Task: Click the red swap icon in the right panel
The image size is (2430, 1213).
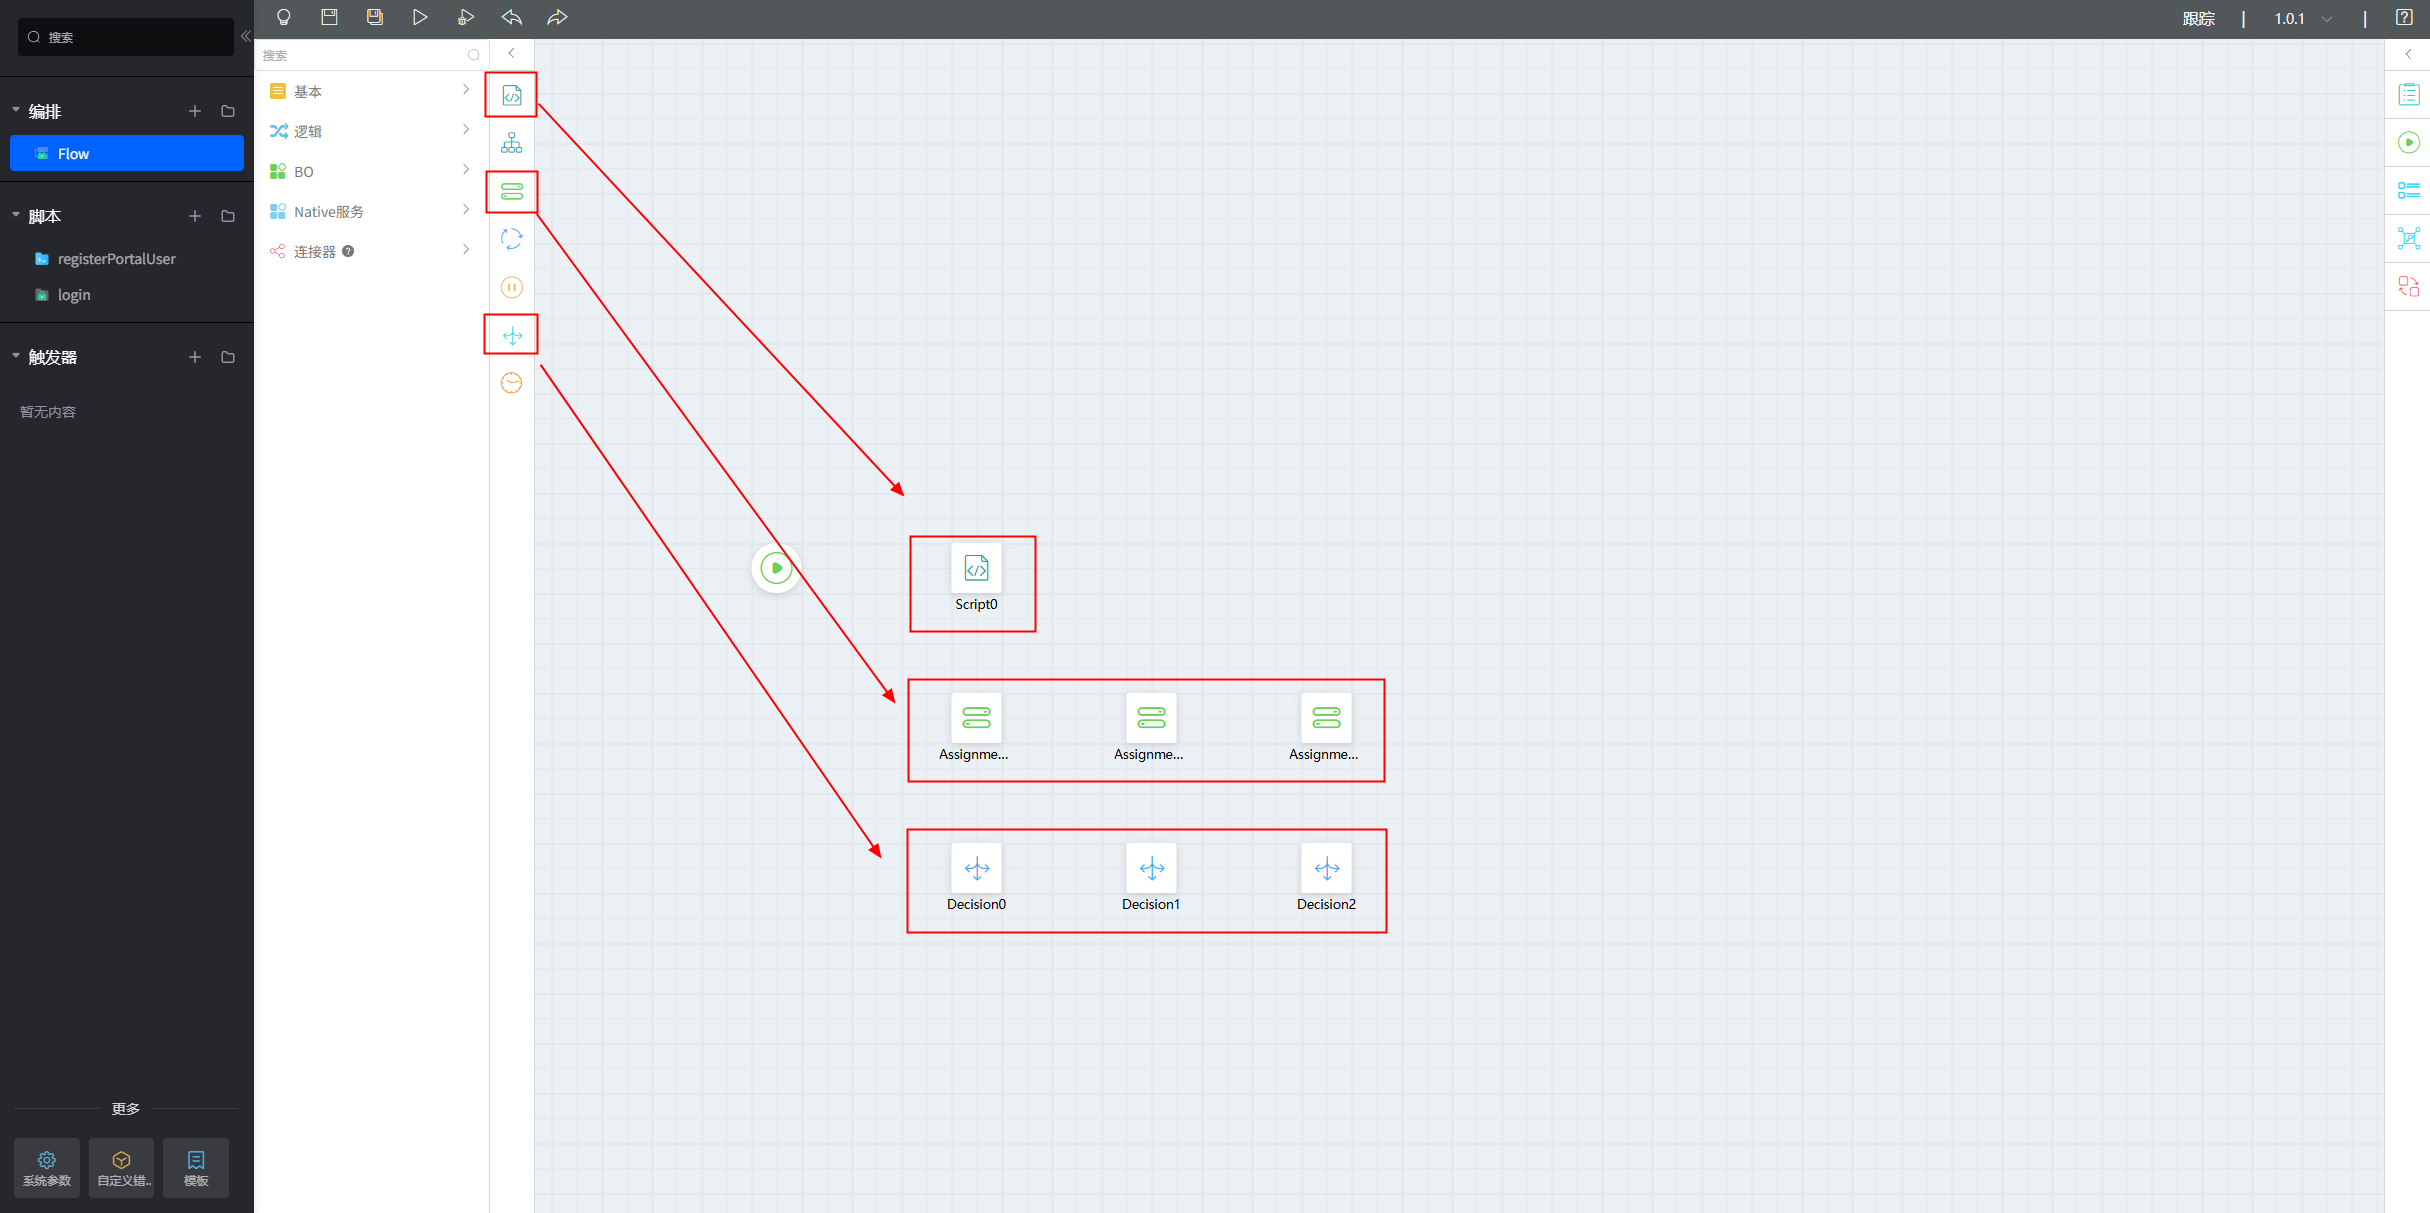Action: tap(2409, 287)
